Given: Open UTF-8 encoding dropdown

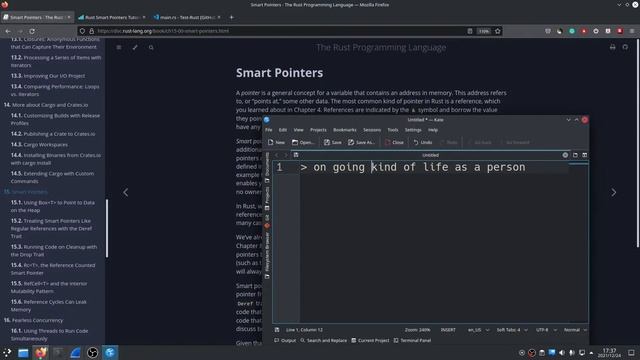Looking at the screenshot, I should coord(546,330).
